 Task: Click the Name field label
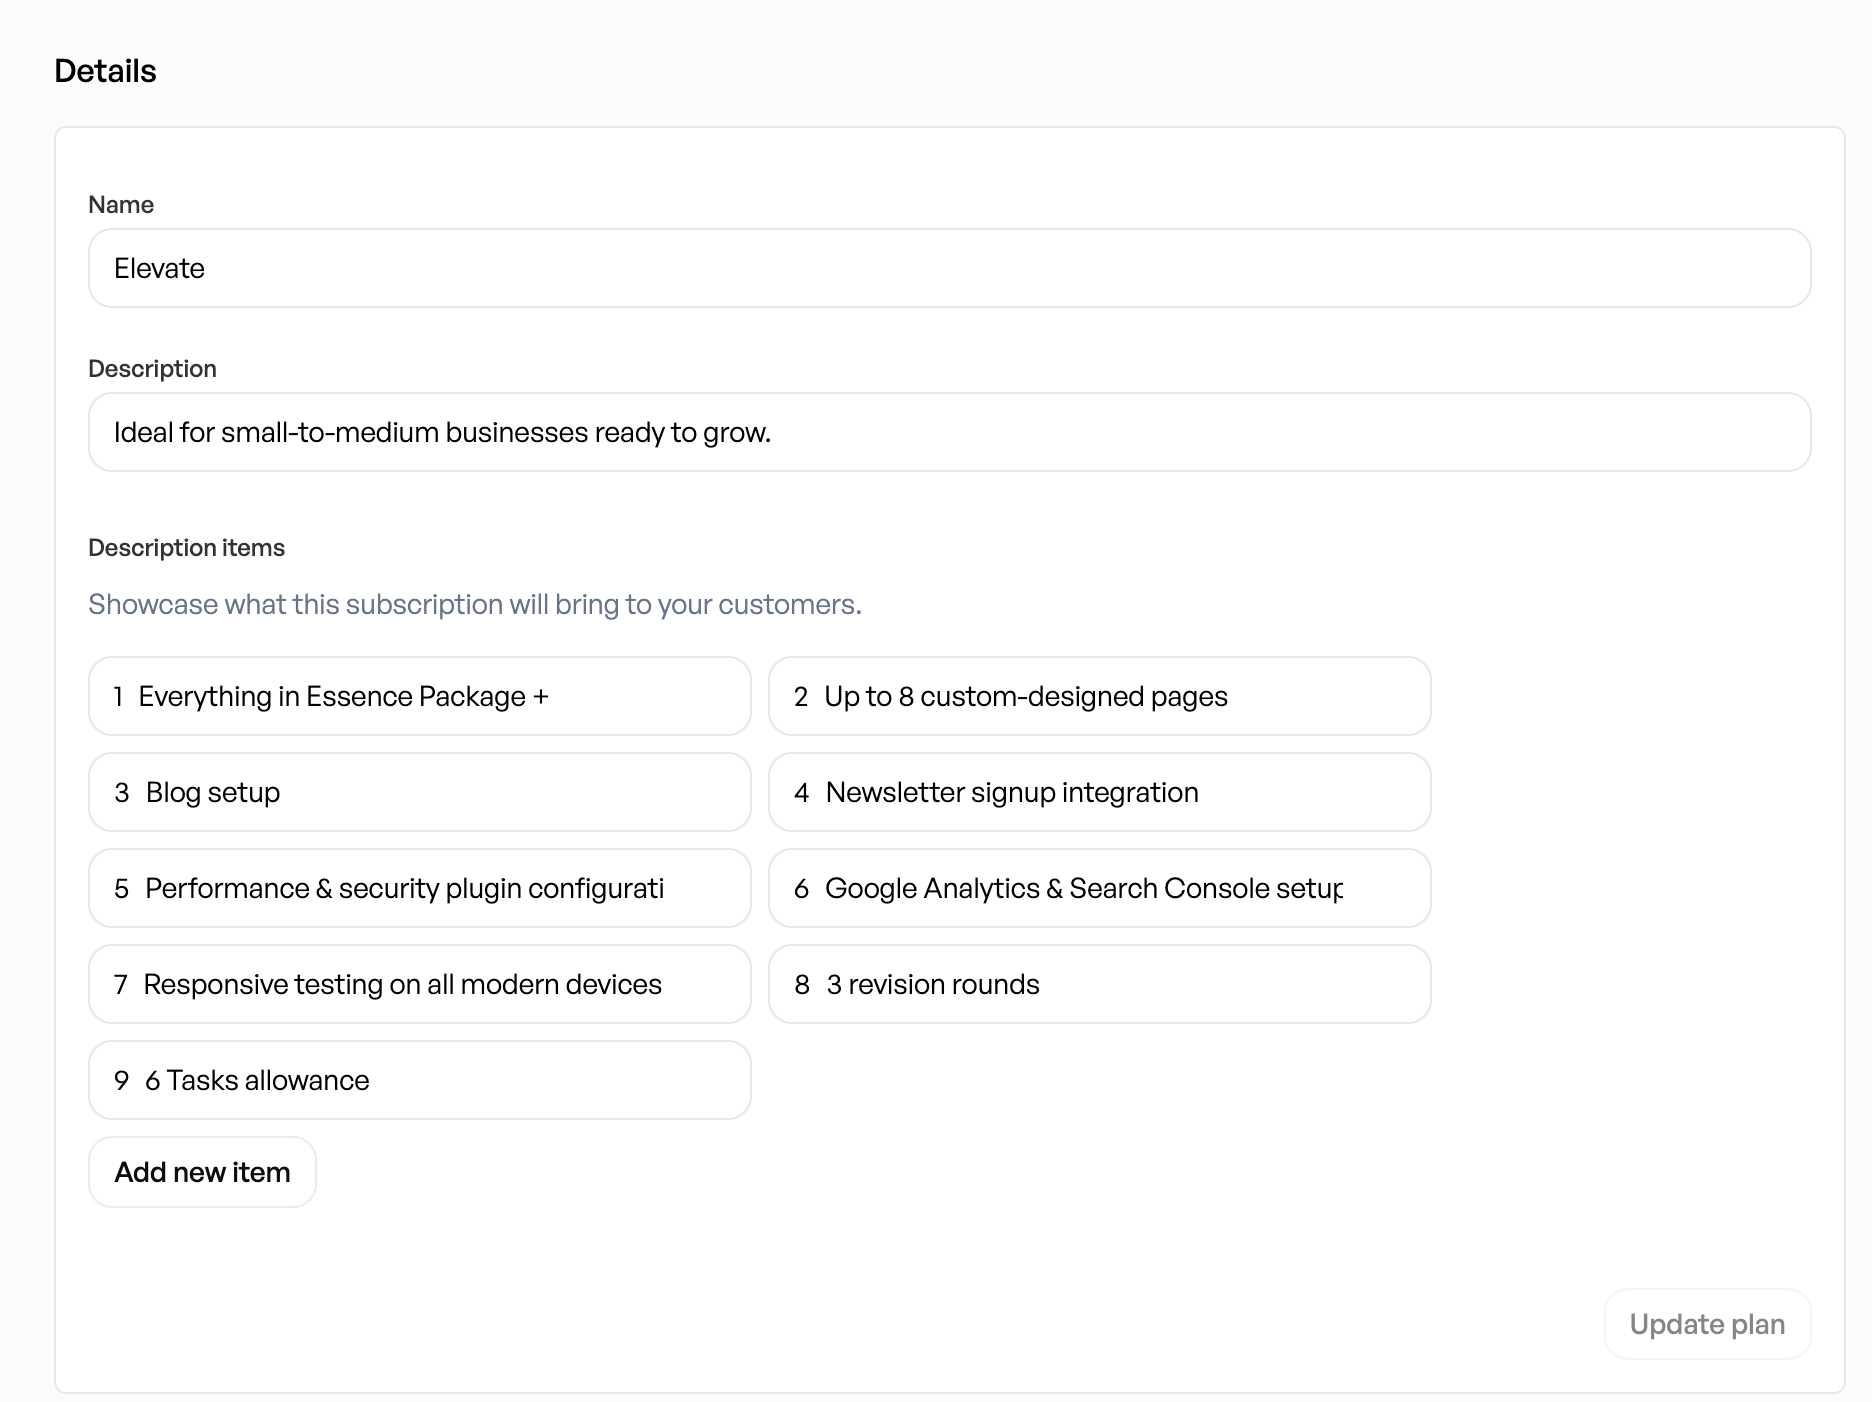[x=121, y=205]
